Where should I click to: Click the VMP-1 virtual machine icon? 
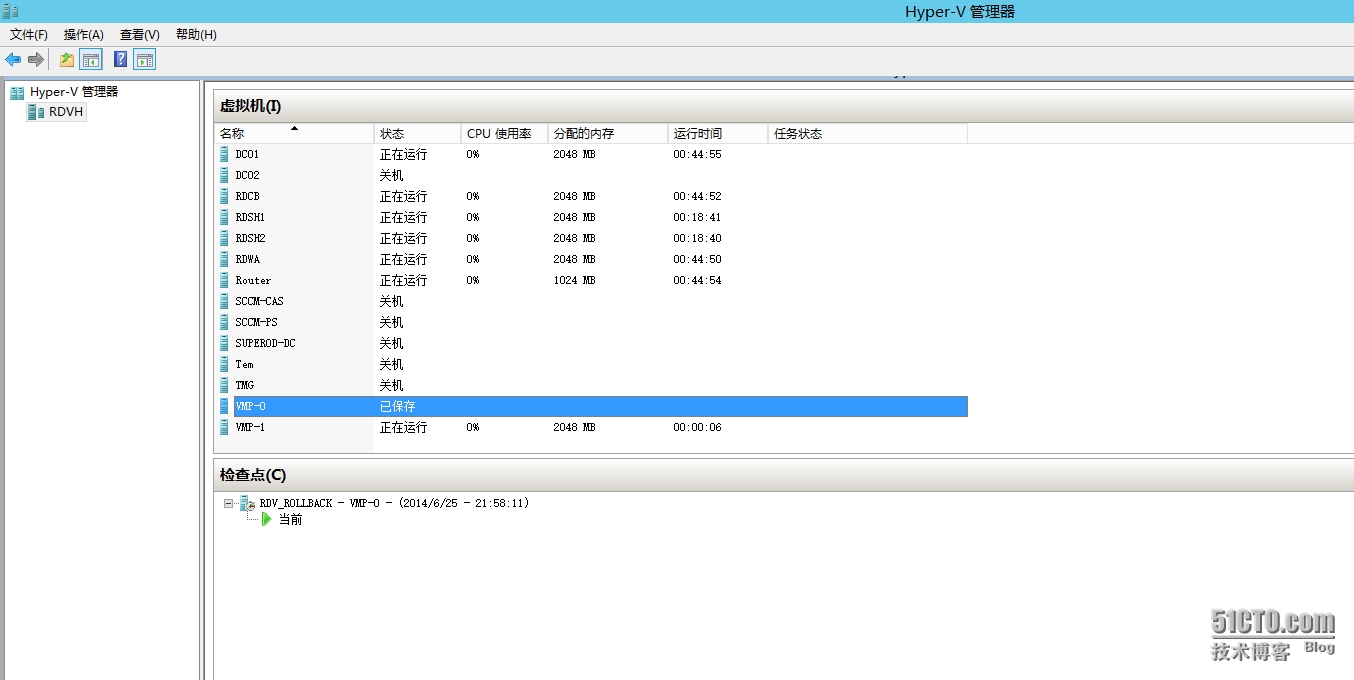225,427
